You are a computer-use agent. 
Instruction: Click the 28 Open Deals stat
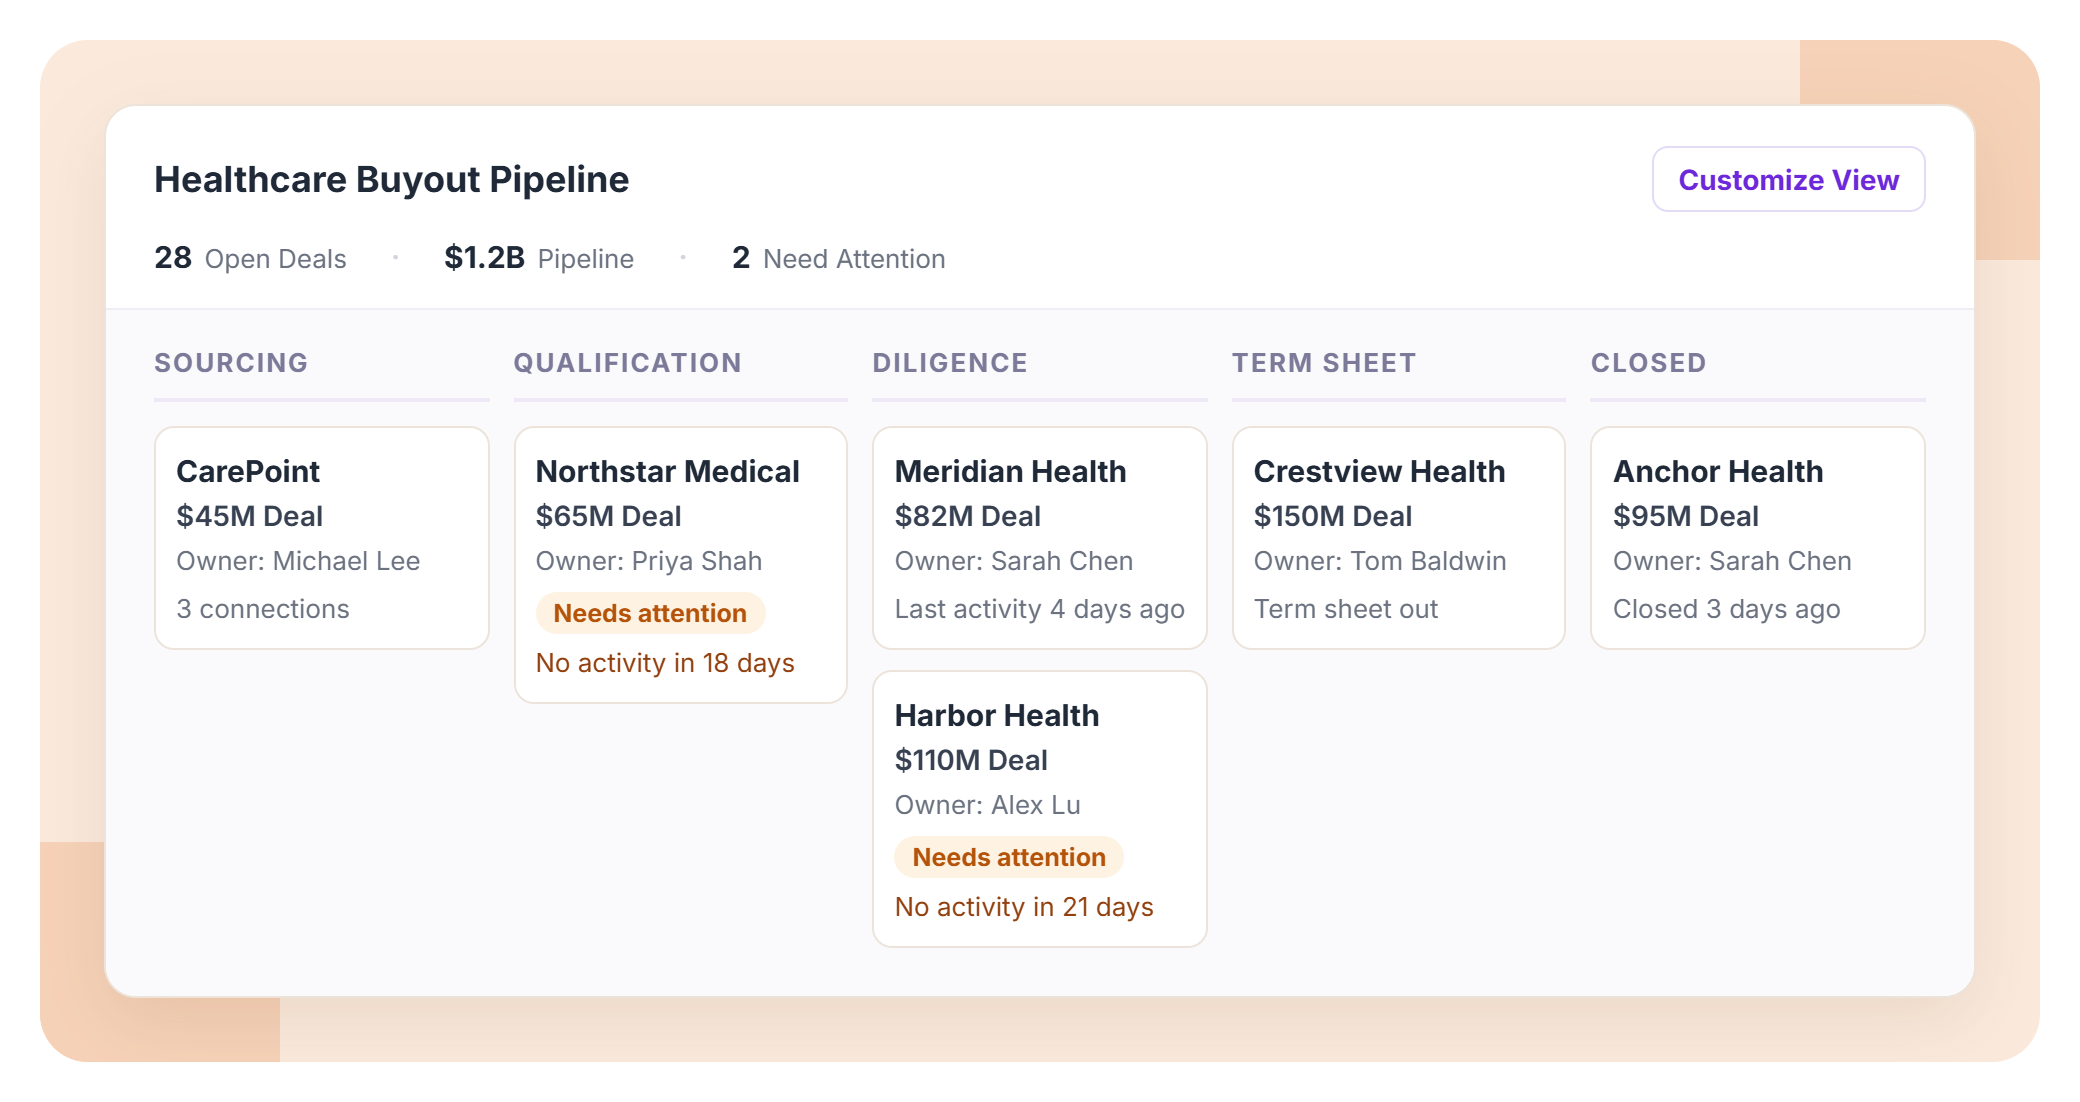(250, 258)
